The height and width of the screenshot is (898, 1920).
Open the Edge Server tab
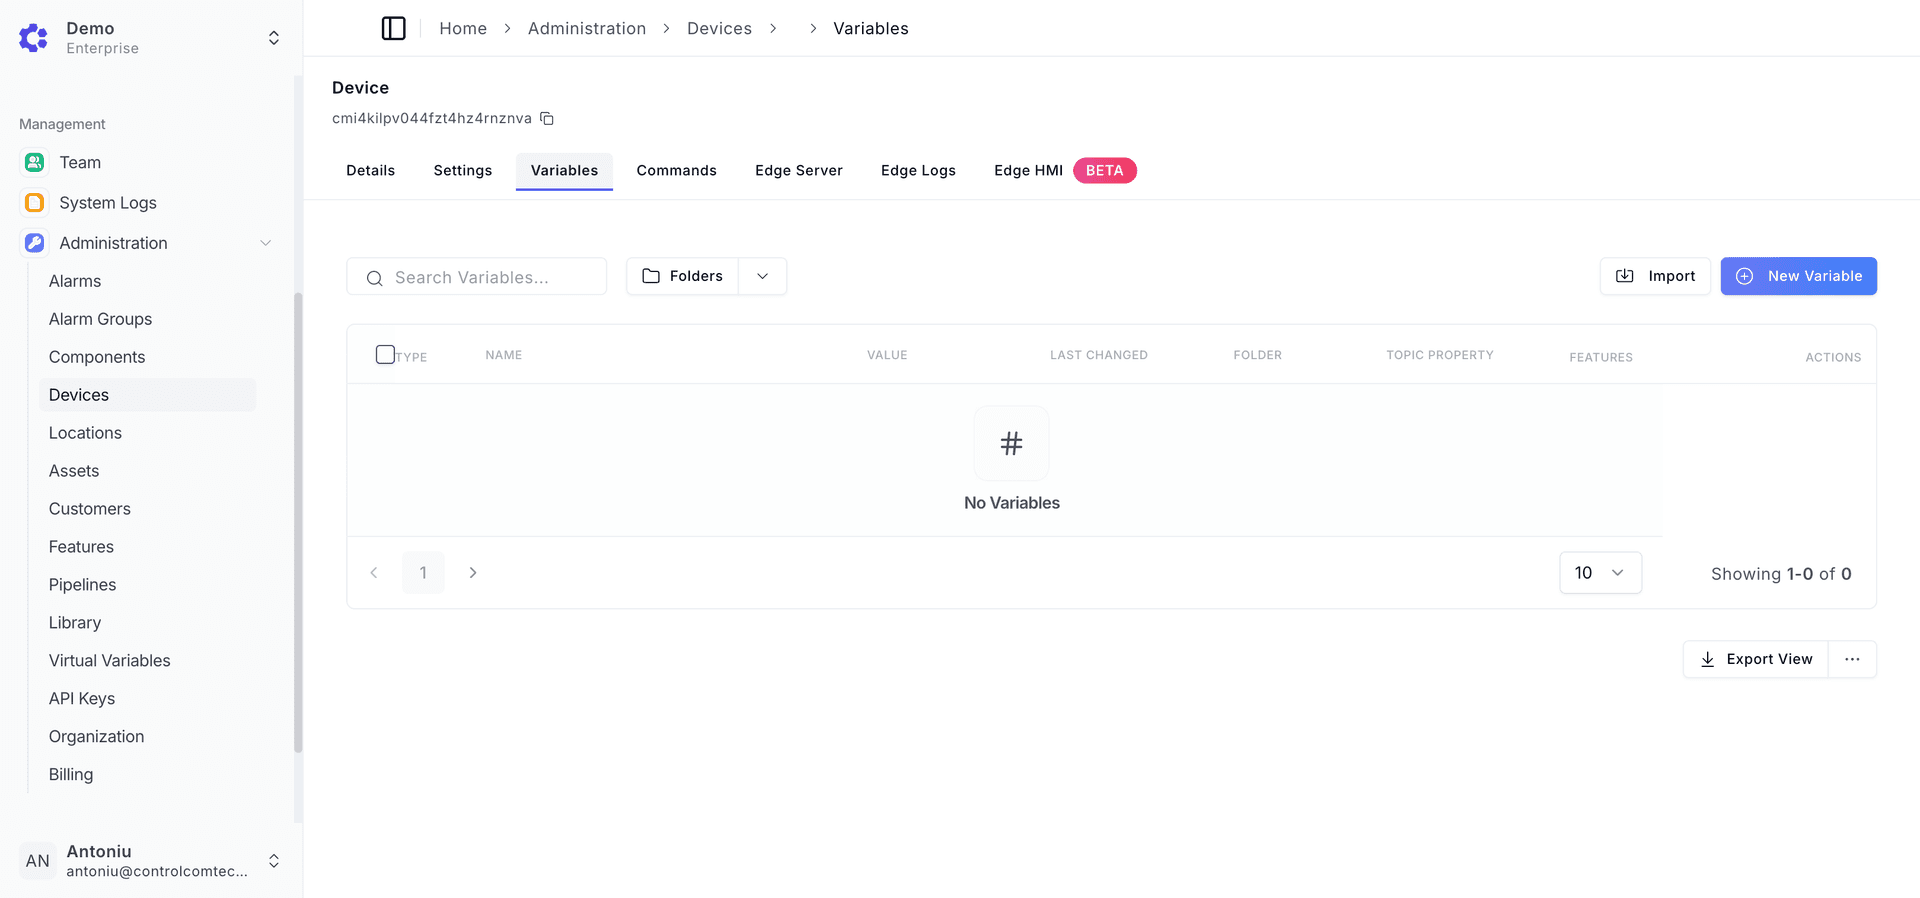799,171
